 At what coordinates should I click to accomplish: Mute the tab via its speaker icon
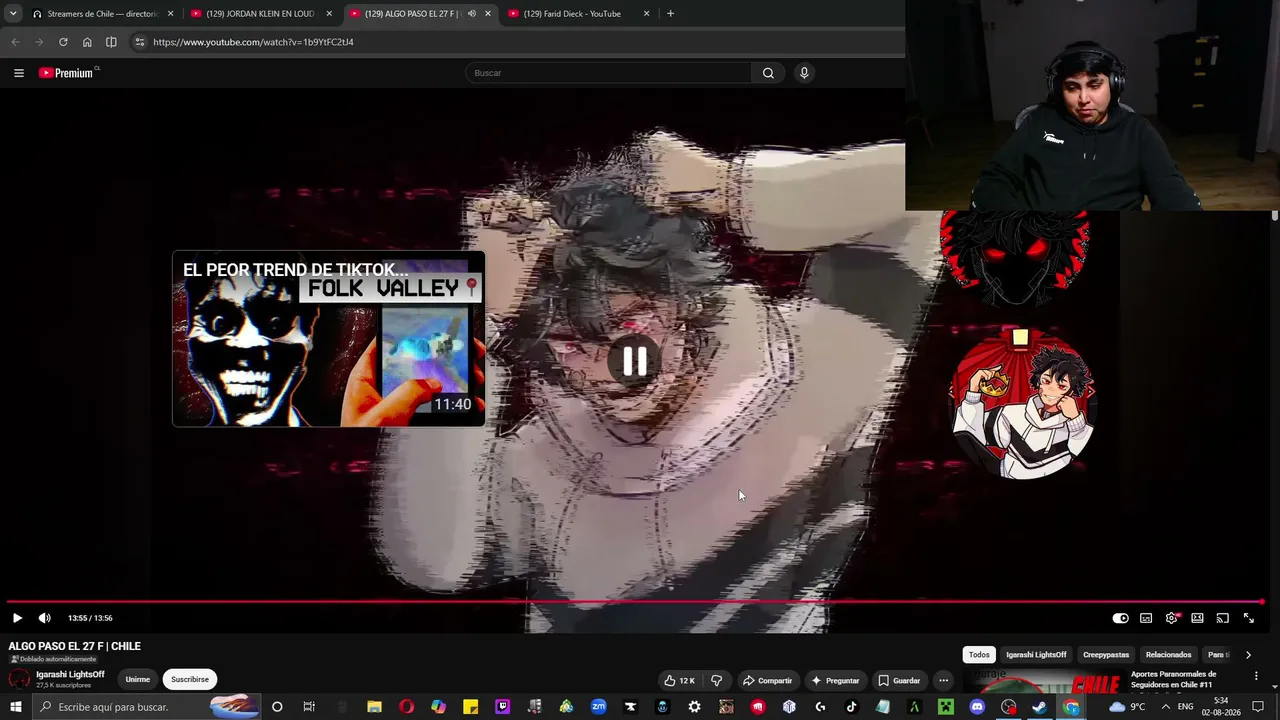pos(472,14)
